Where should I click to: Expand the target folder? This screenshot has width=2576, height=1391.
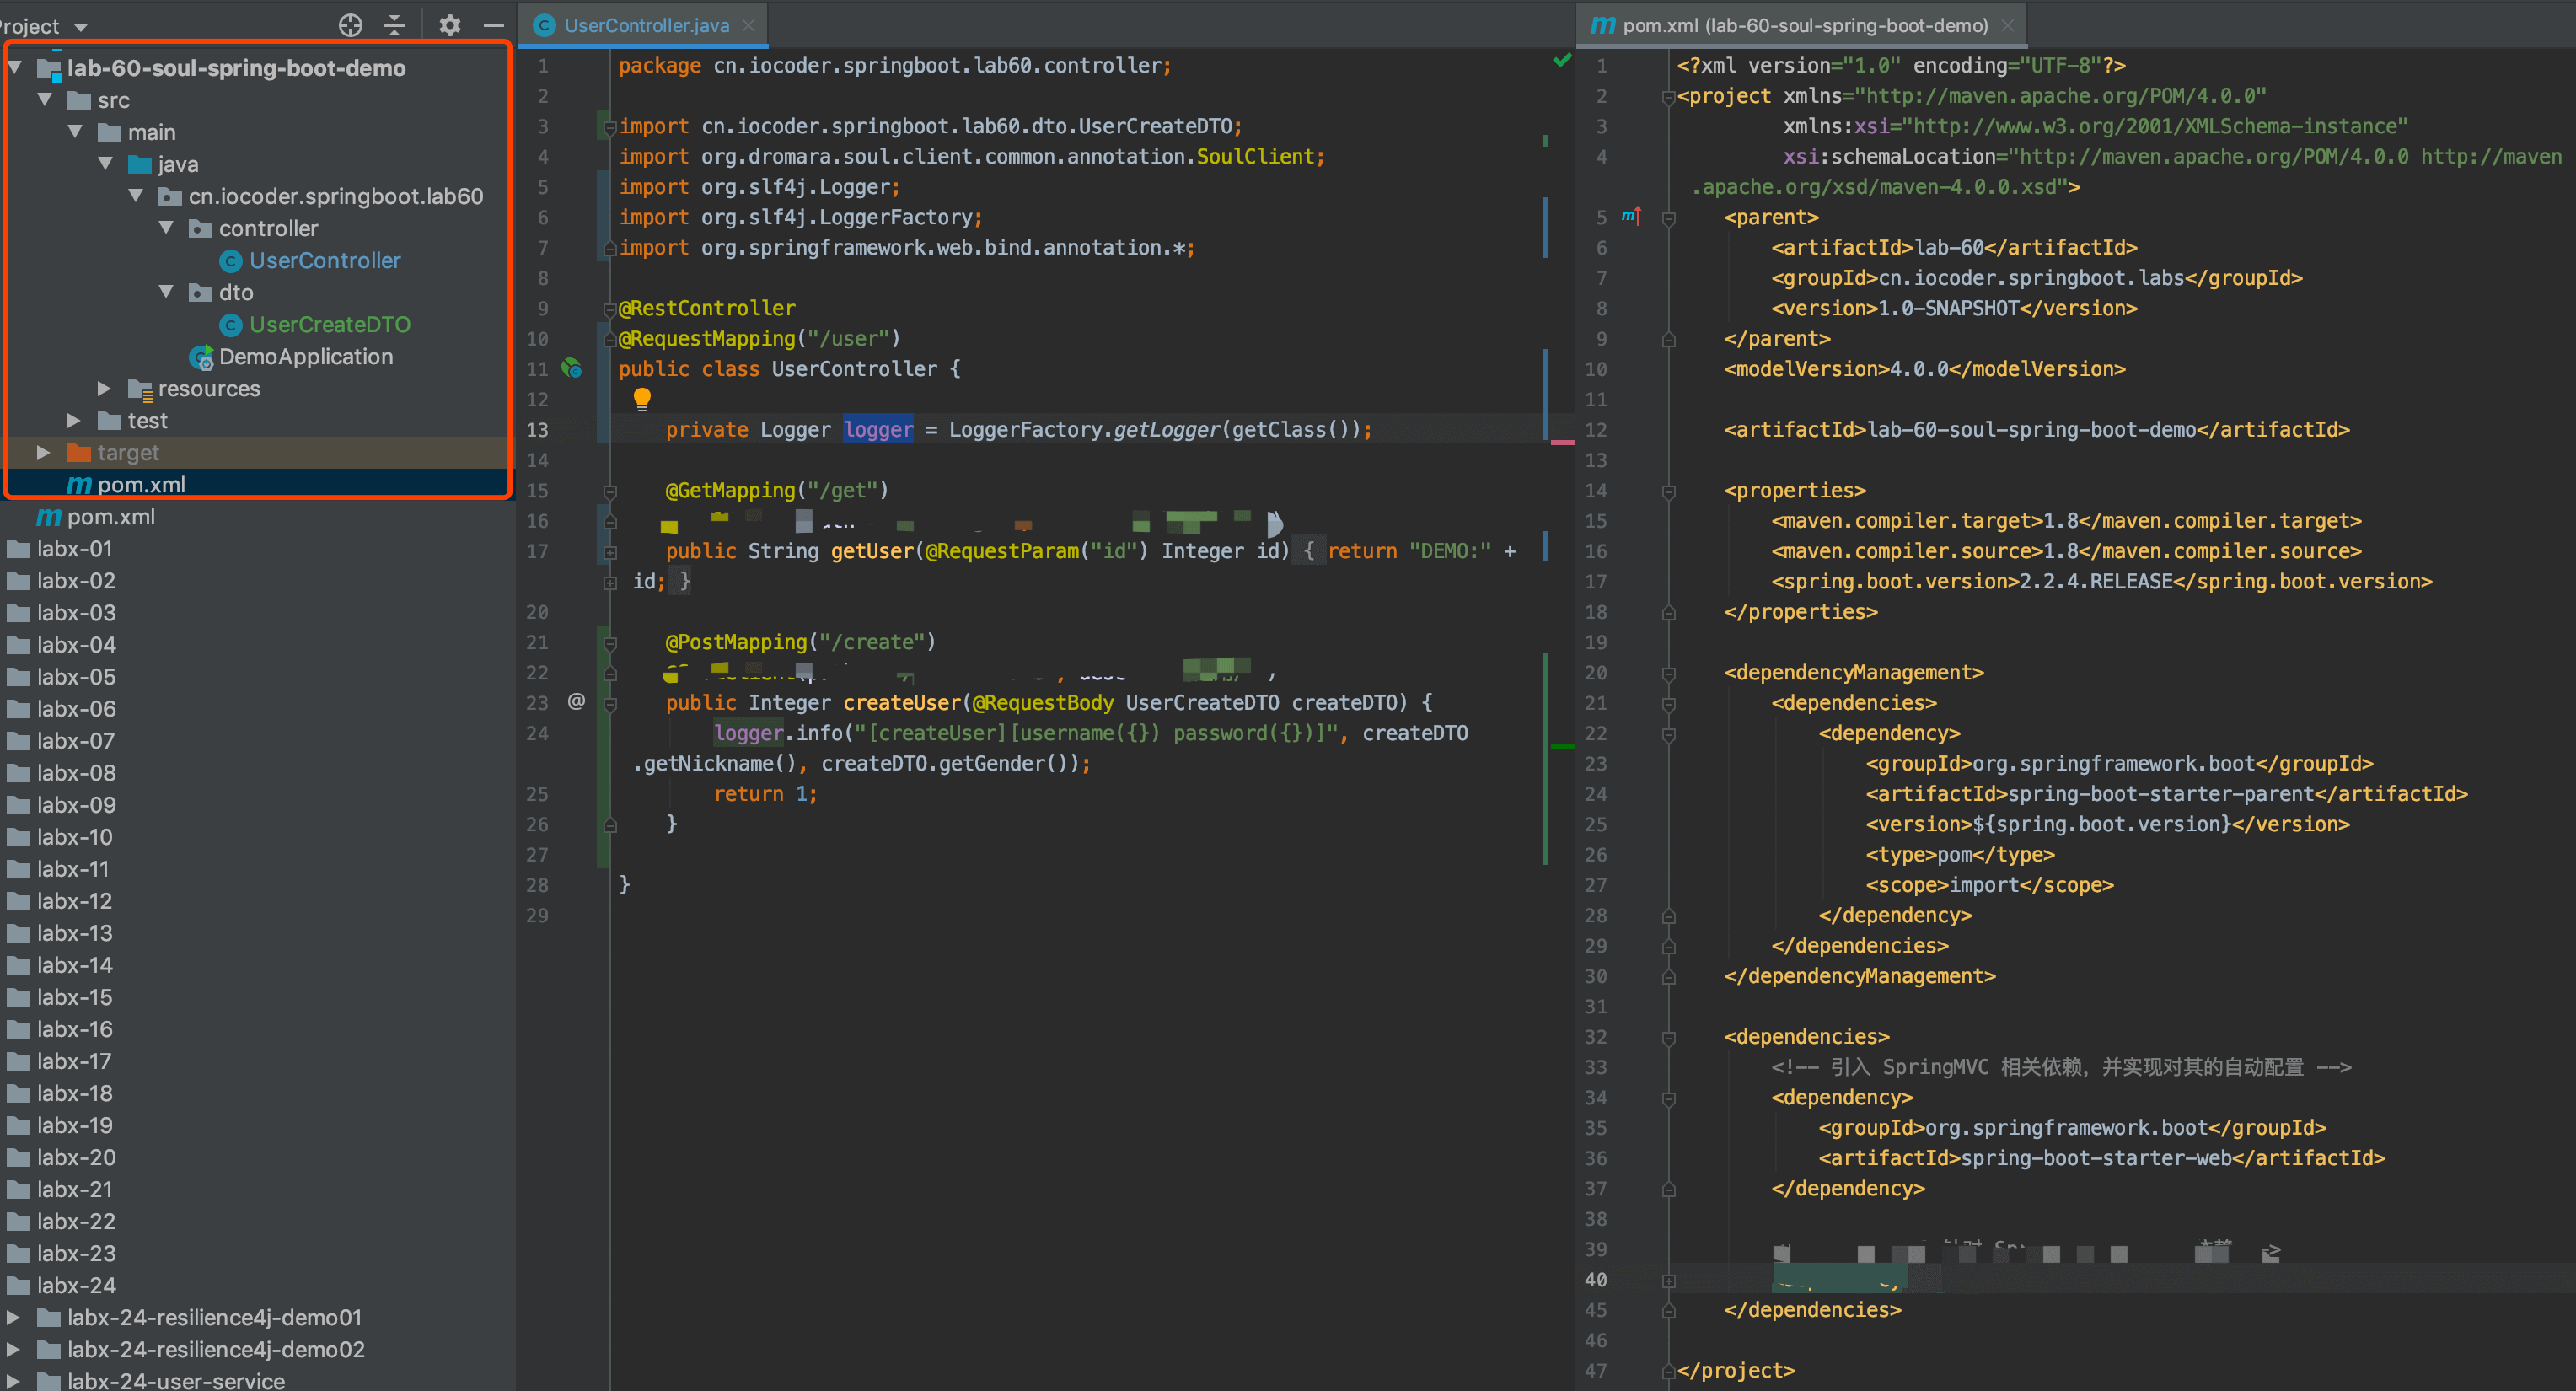click(x=43, y=452)
